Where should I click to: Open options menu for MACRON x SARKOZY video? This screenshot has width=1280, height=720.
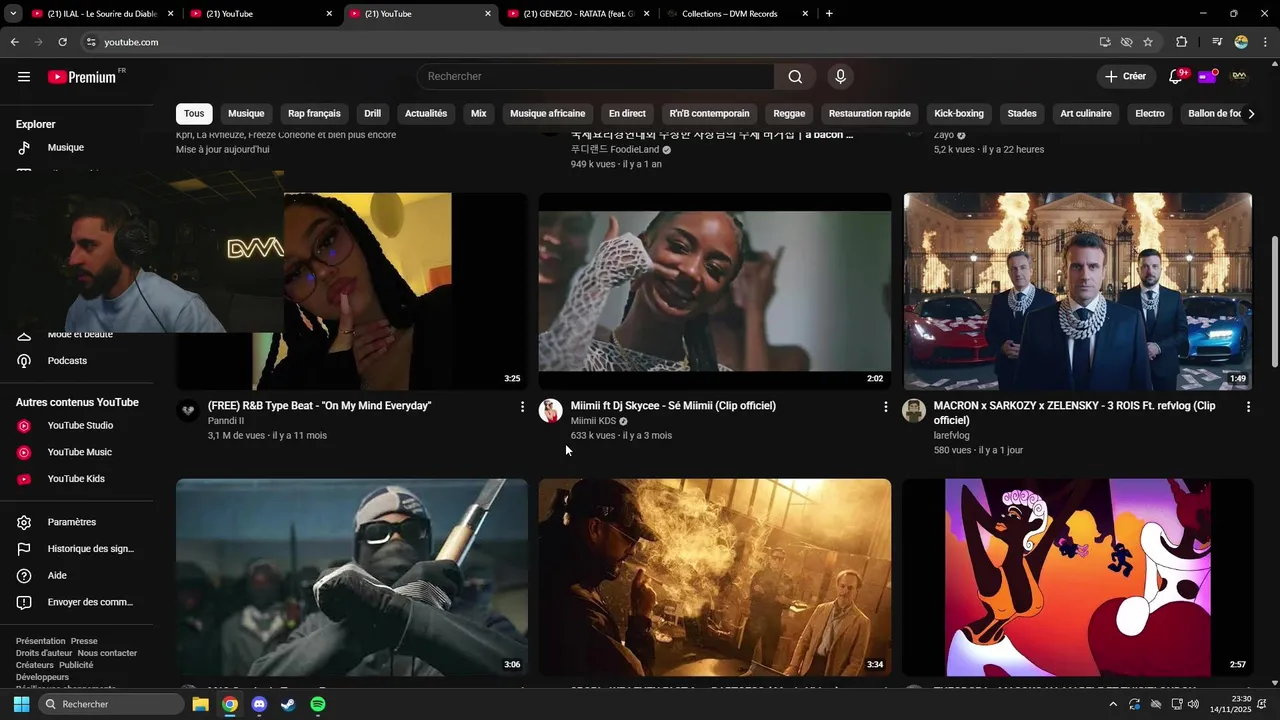click(x=1248, y=407)
